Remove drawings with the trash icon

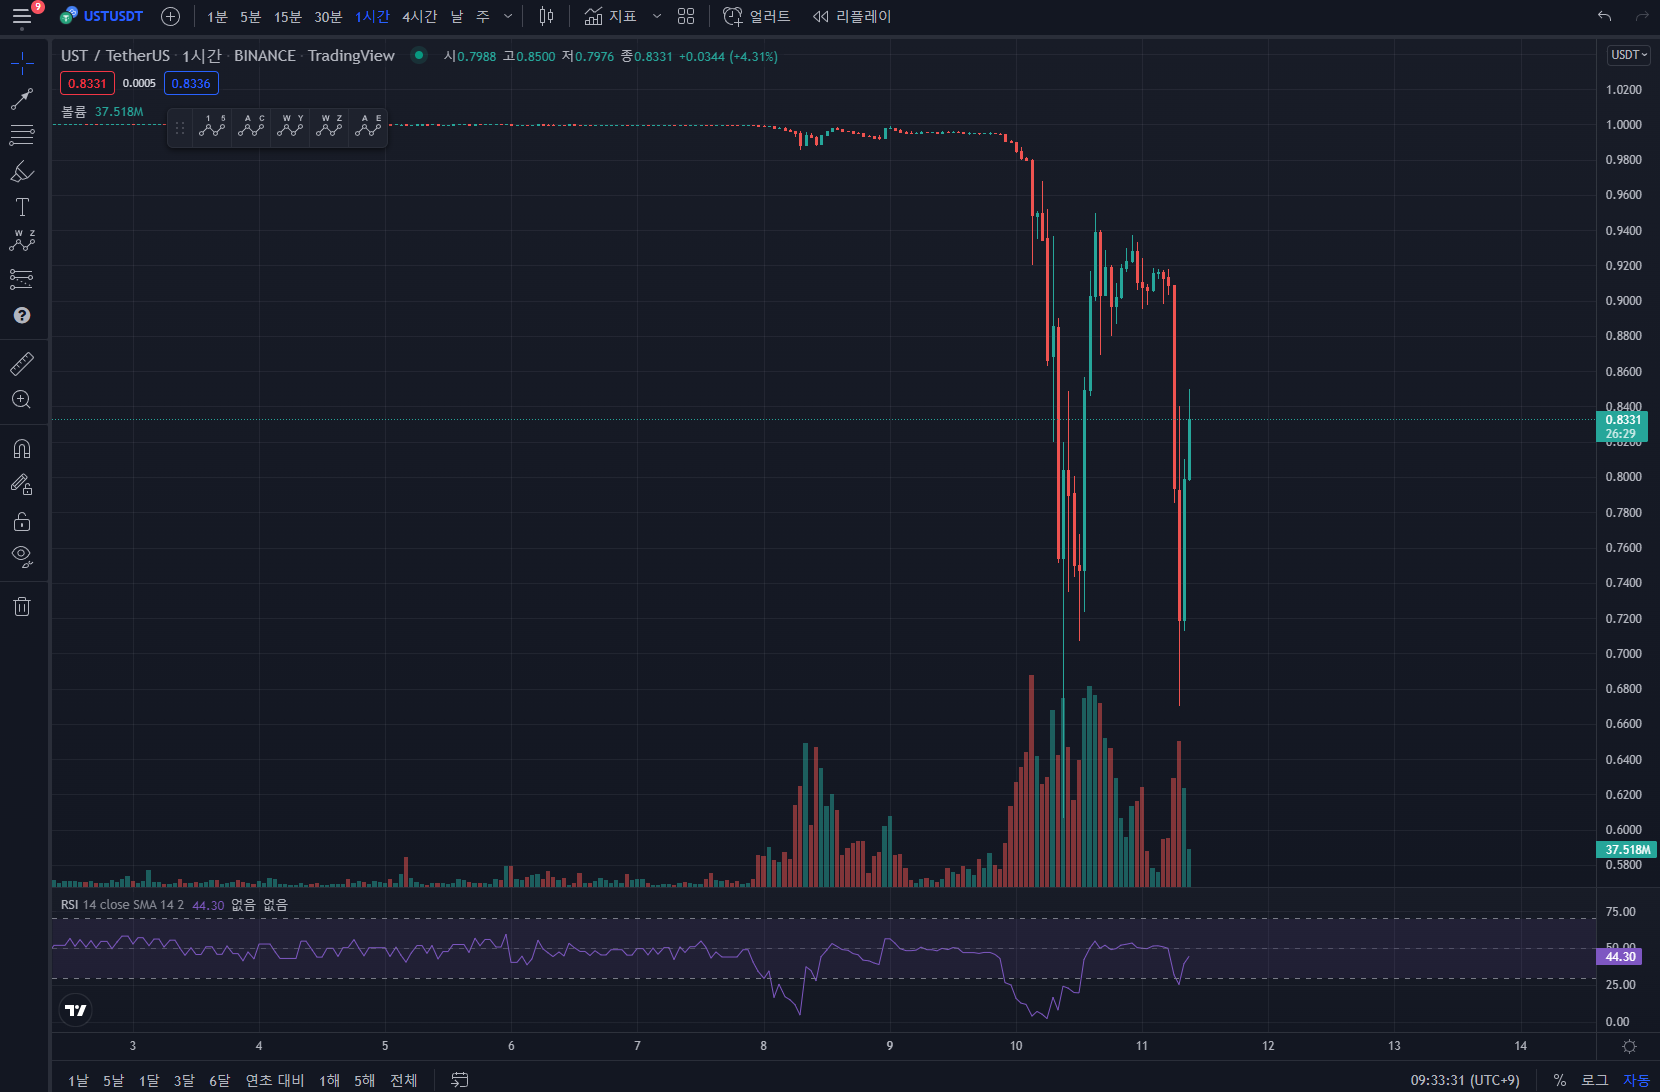click(x=22, y=606)
